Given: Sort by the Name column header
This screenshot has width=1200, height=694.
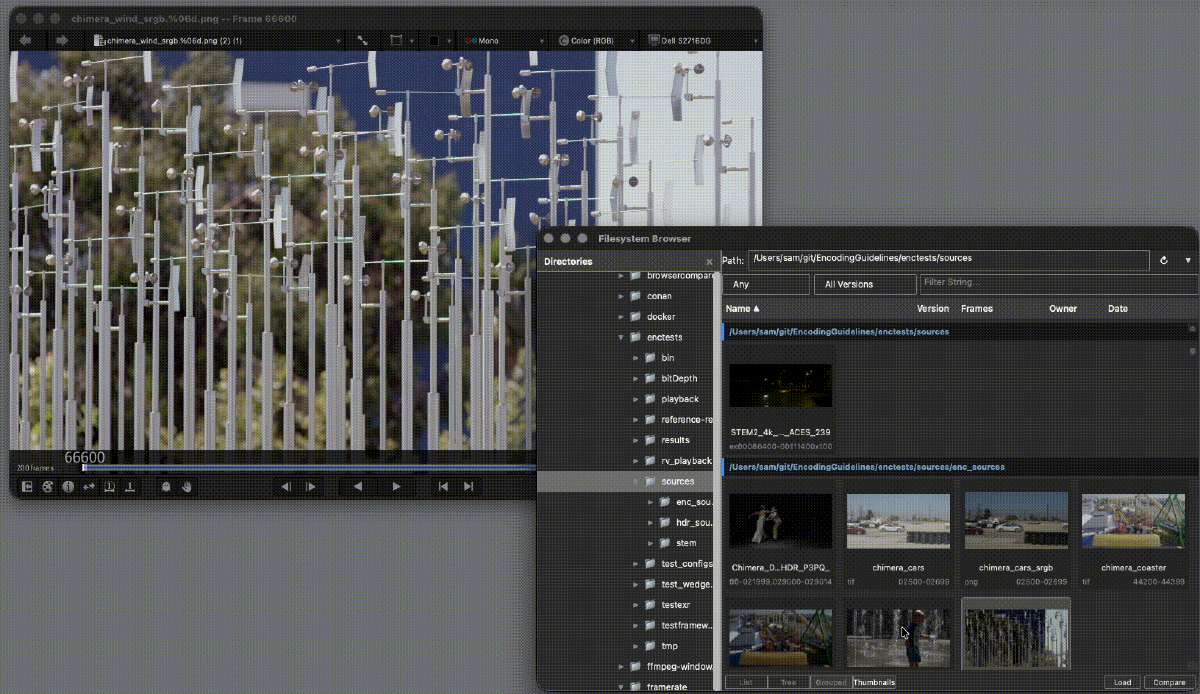Looking at the screenshot, I should coord(742,309).
